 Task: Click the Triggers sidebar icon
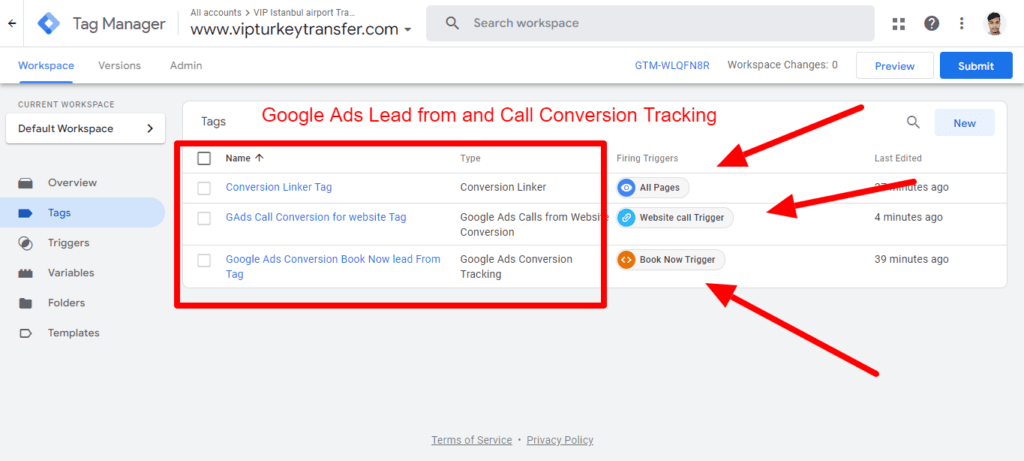pos(25,243)
